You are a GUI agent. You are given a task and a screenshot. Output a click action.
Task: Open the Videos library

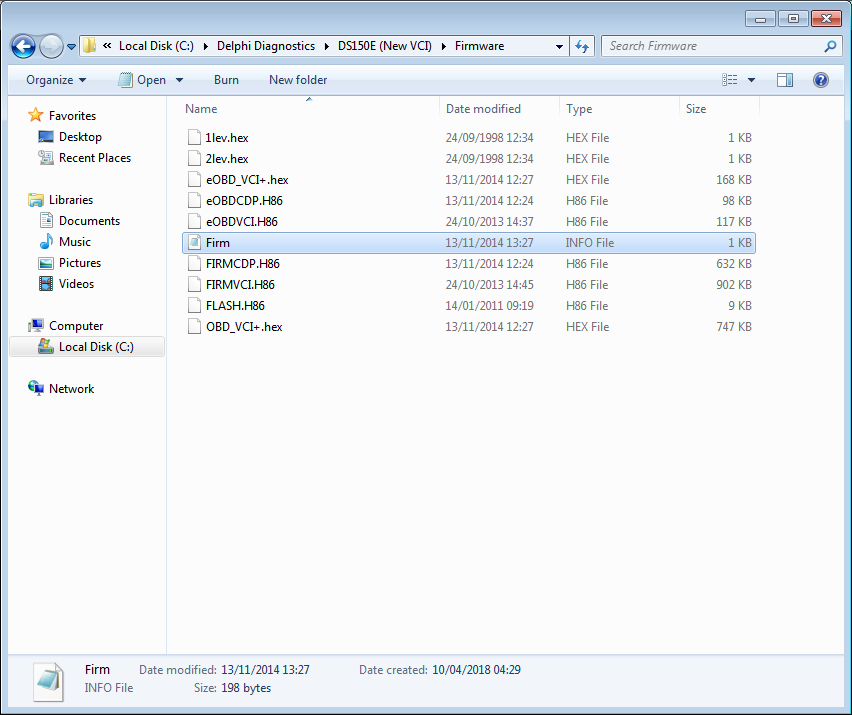(76, 284)
